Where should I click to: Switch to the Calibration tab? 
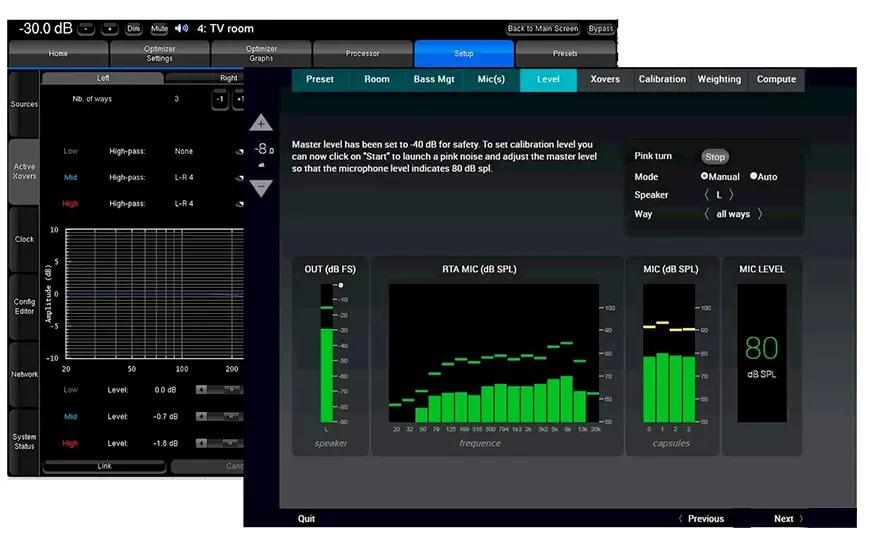[x=662, y=80]
